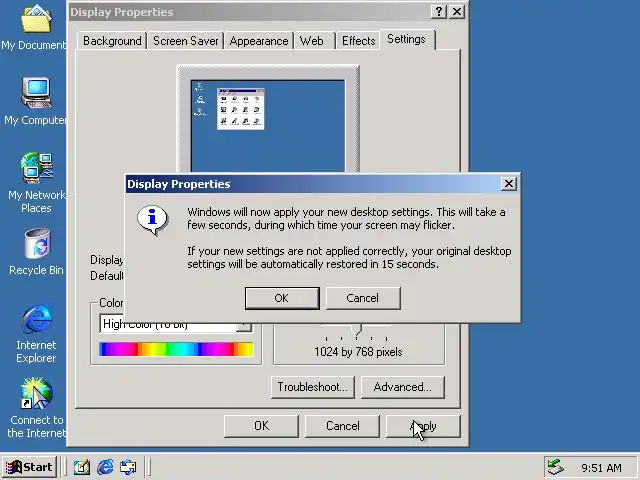
Task: Switch to the Effects tab
Action: pos(358,41)
